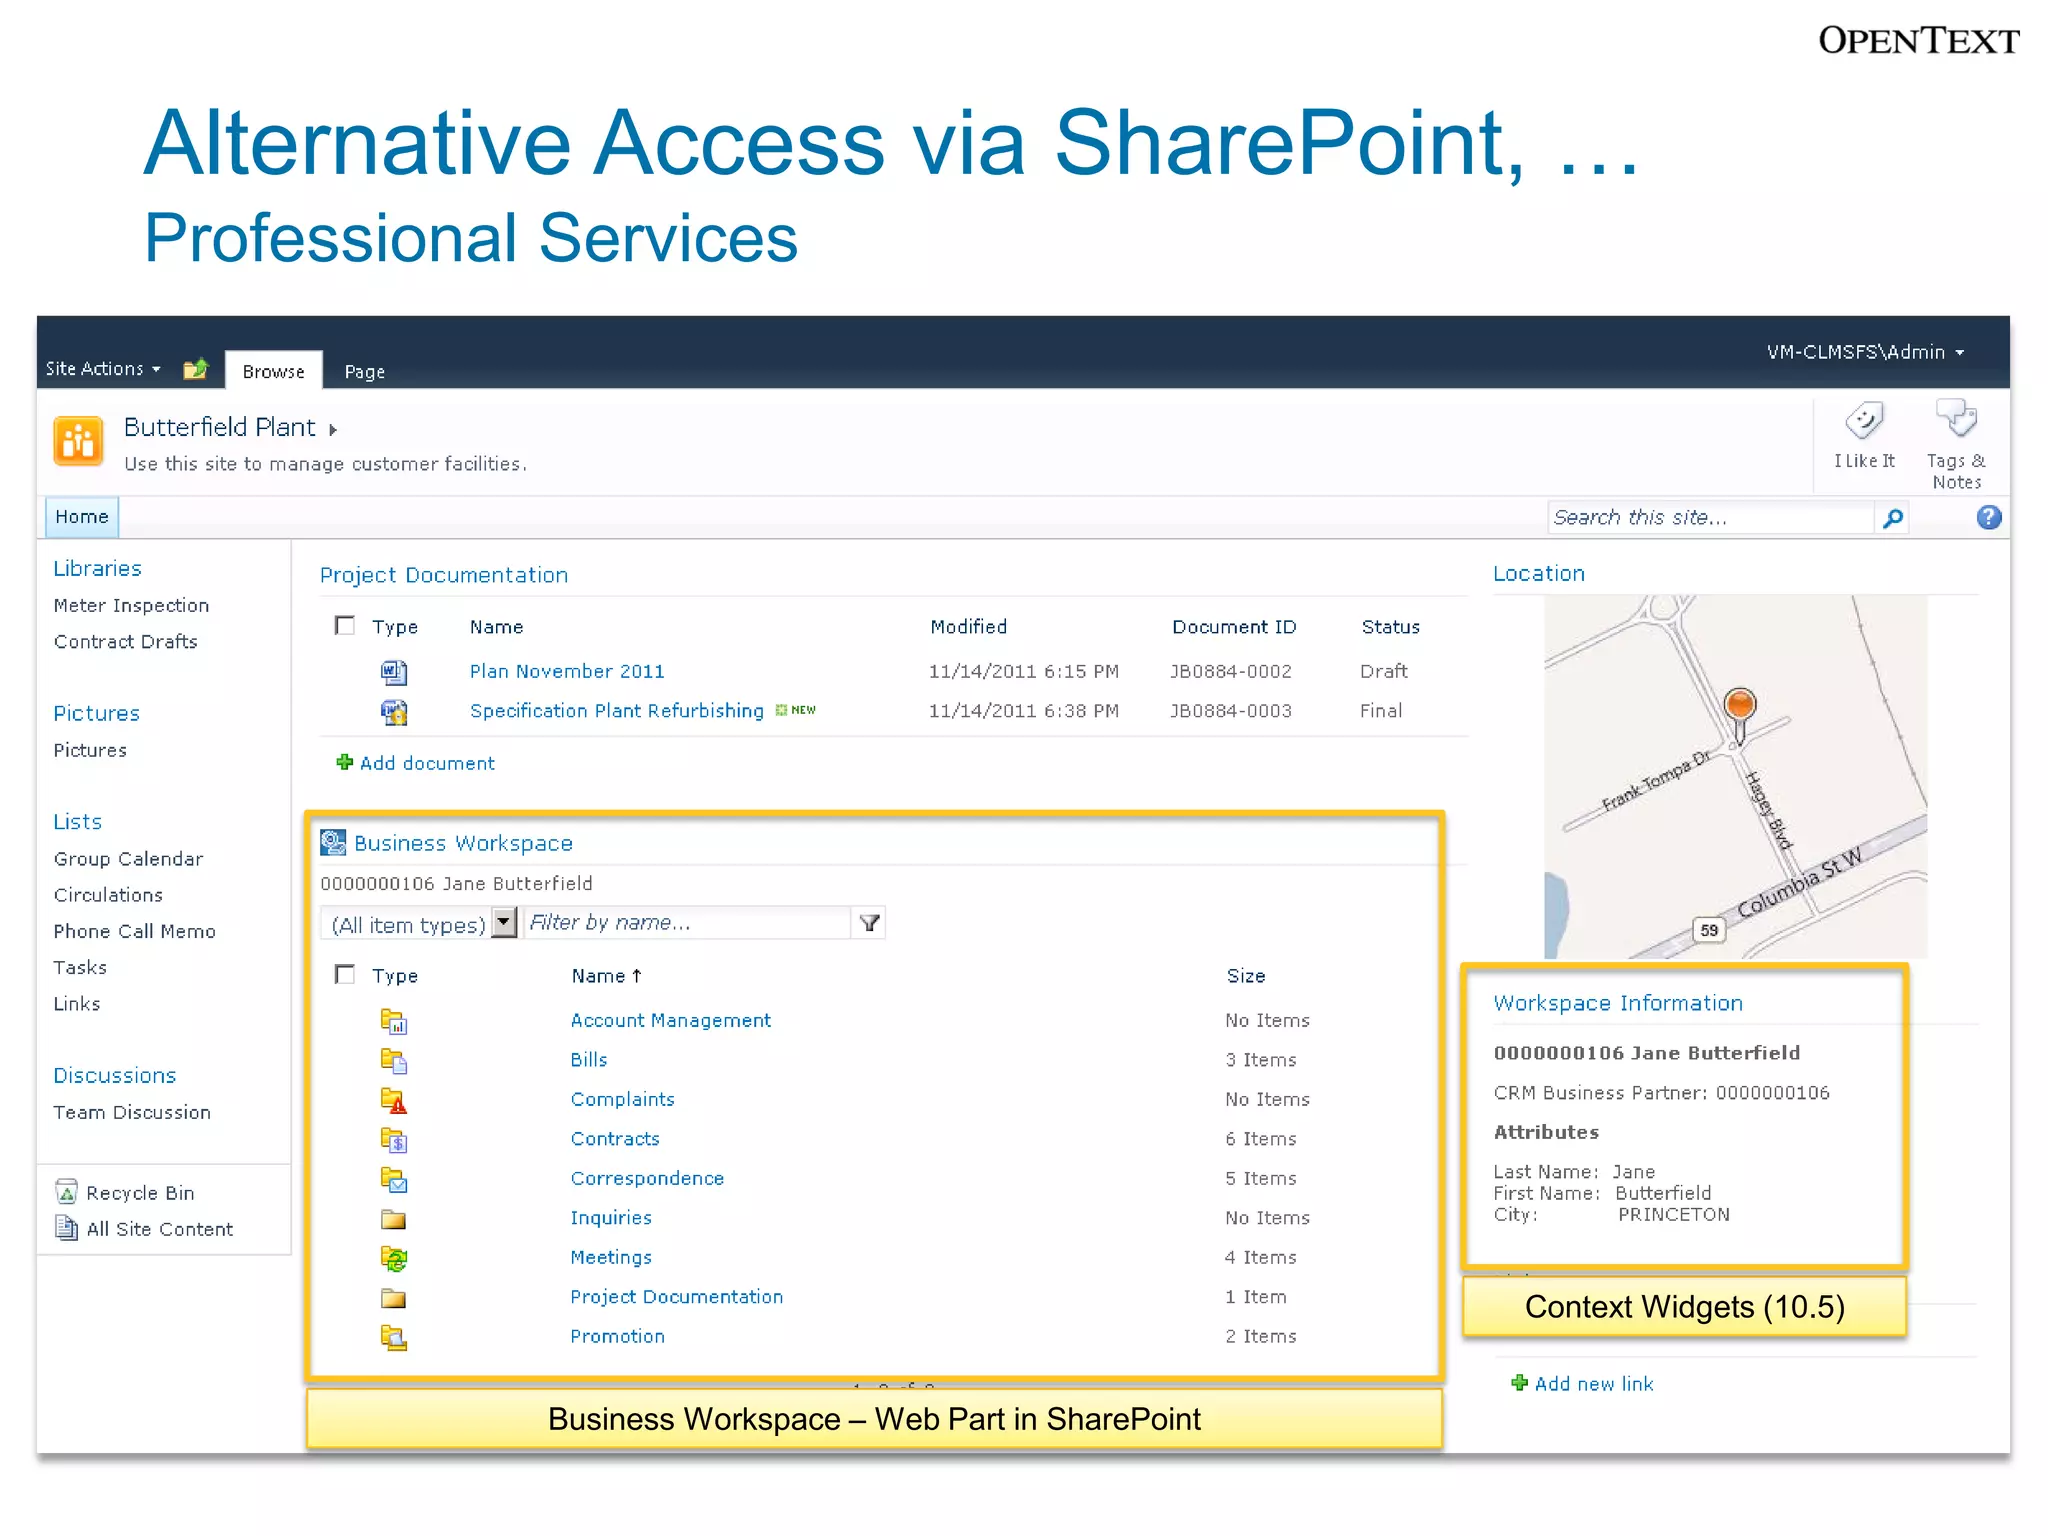Open the Plan November 2011 document link
Viewport: 2048px width, 1536px height.
click(x=567, y=671)
